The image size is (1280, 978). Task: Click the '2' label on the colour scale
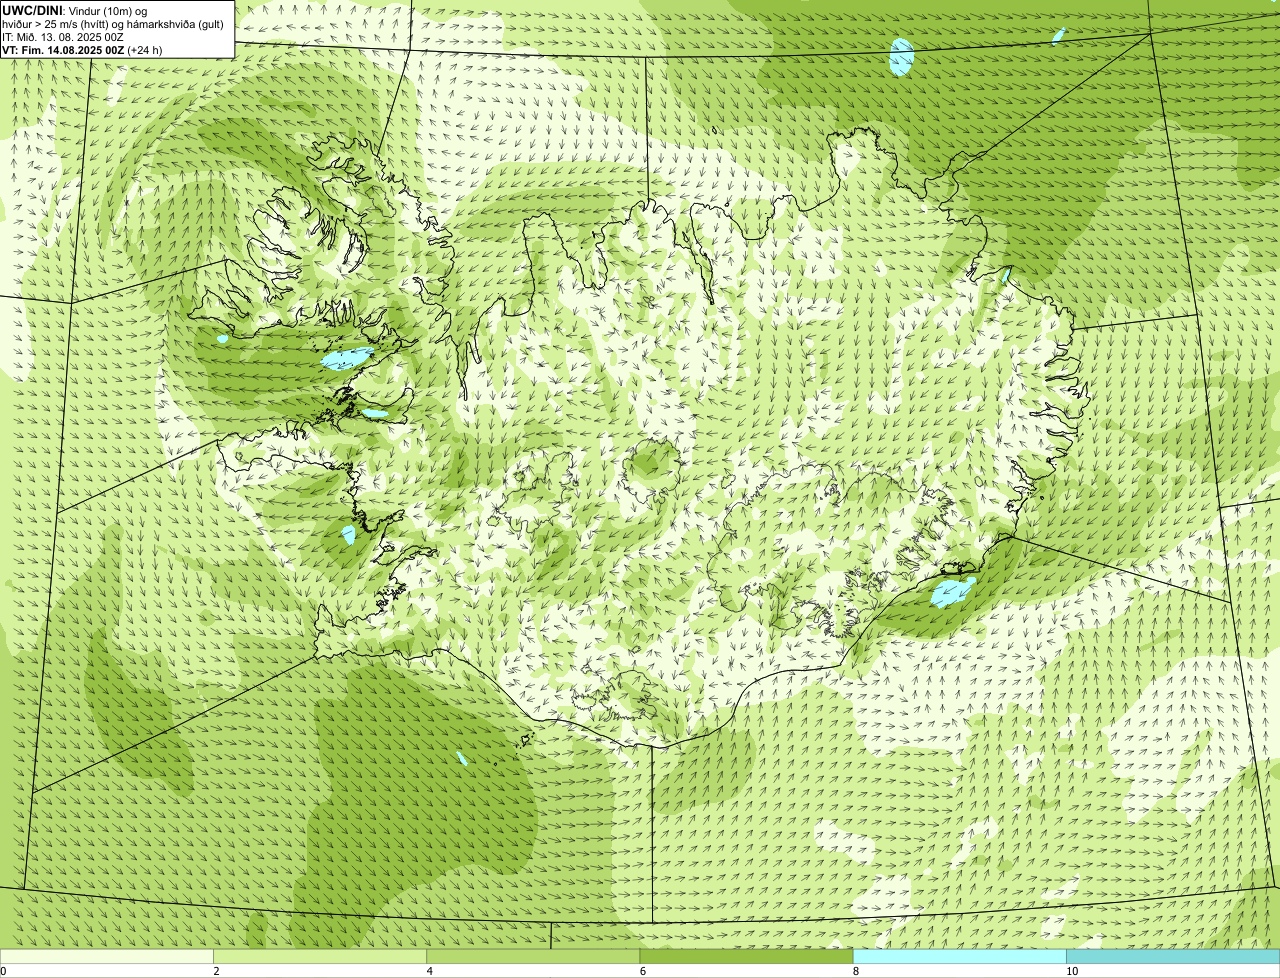point(216,971)
